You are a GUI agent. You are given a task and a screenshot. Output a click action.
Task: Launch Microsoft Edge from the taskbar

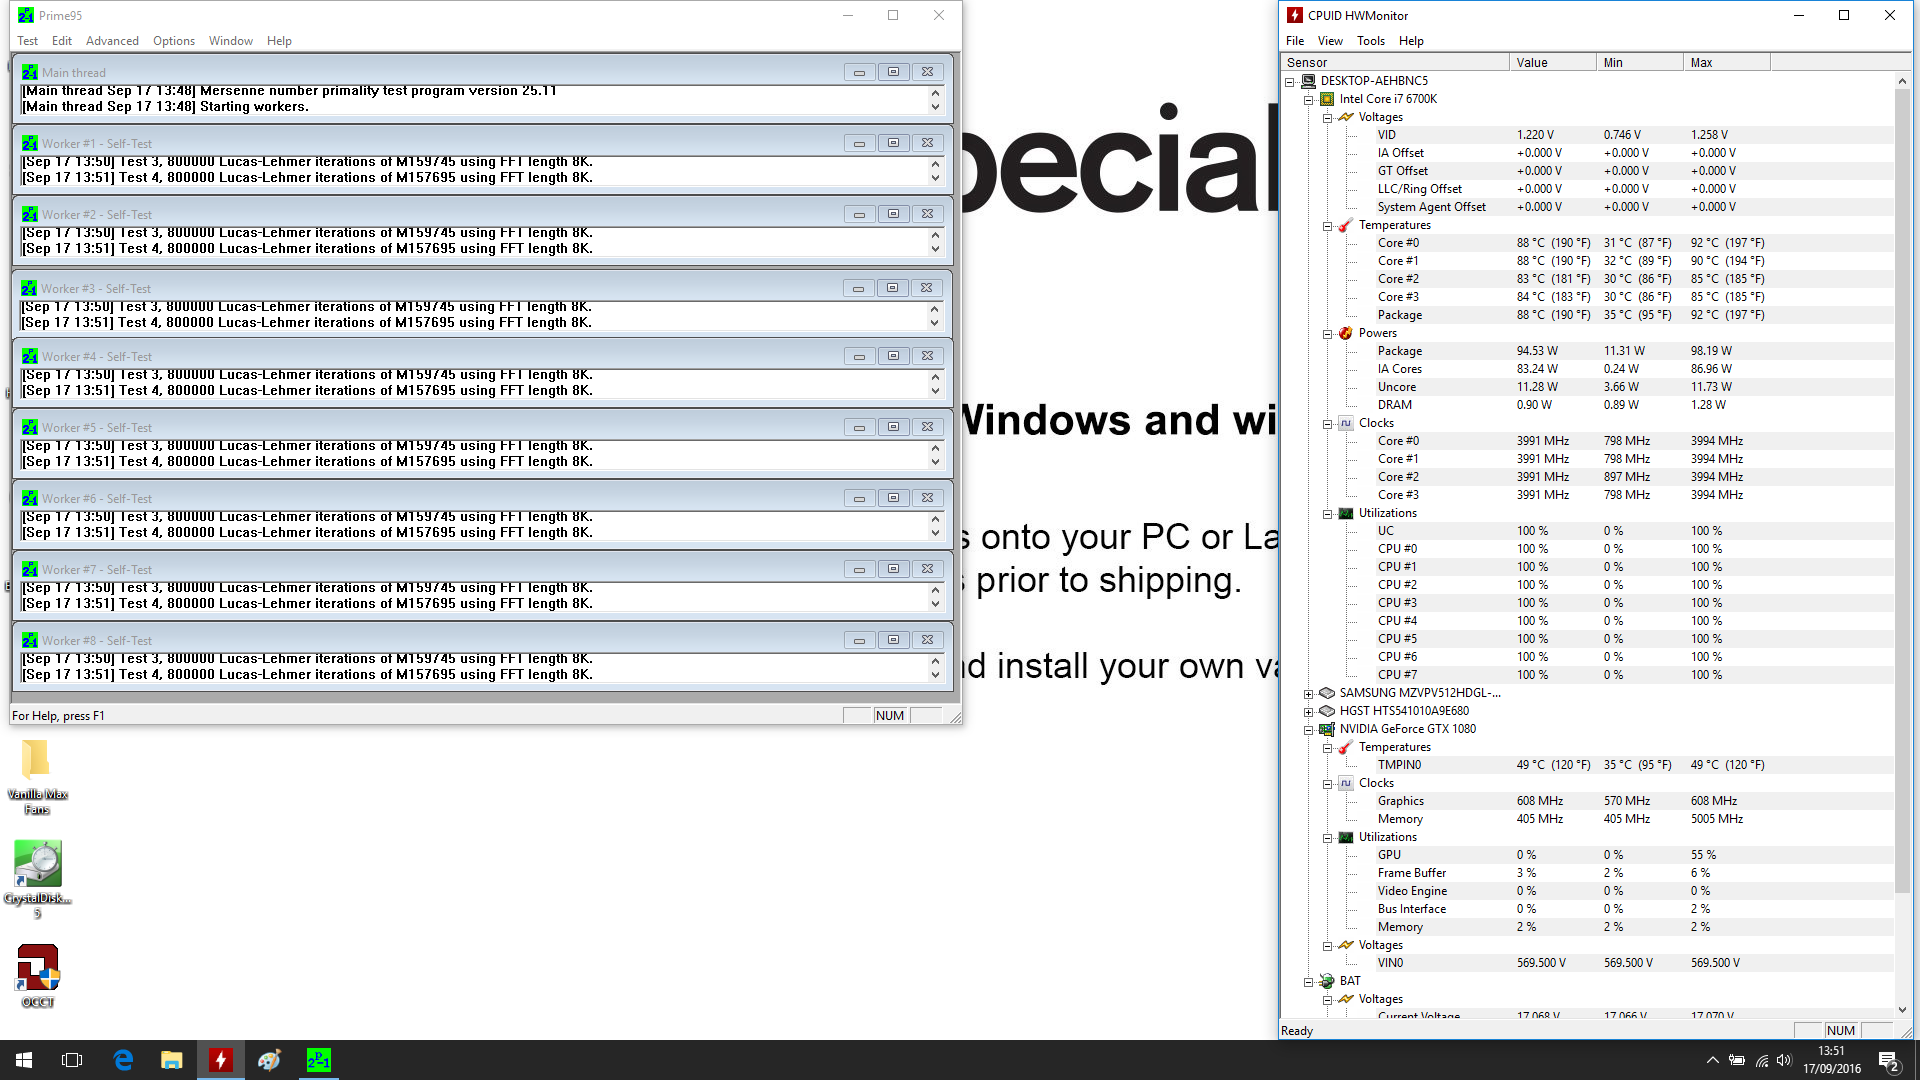(123, 1060)
